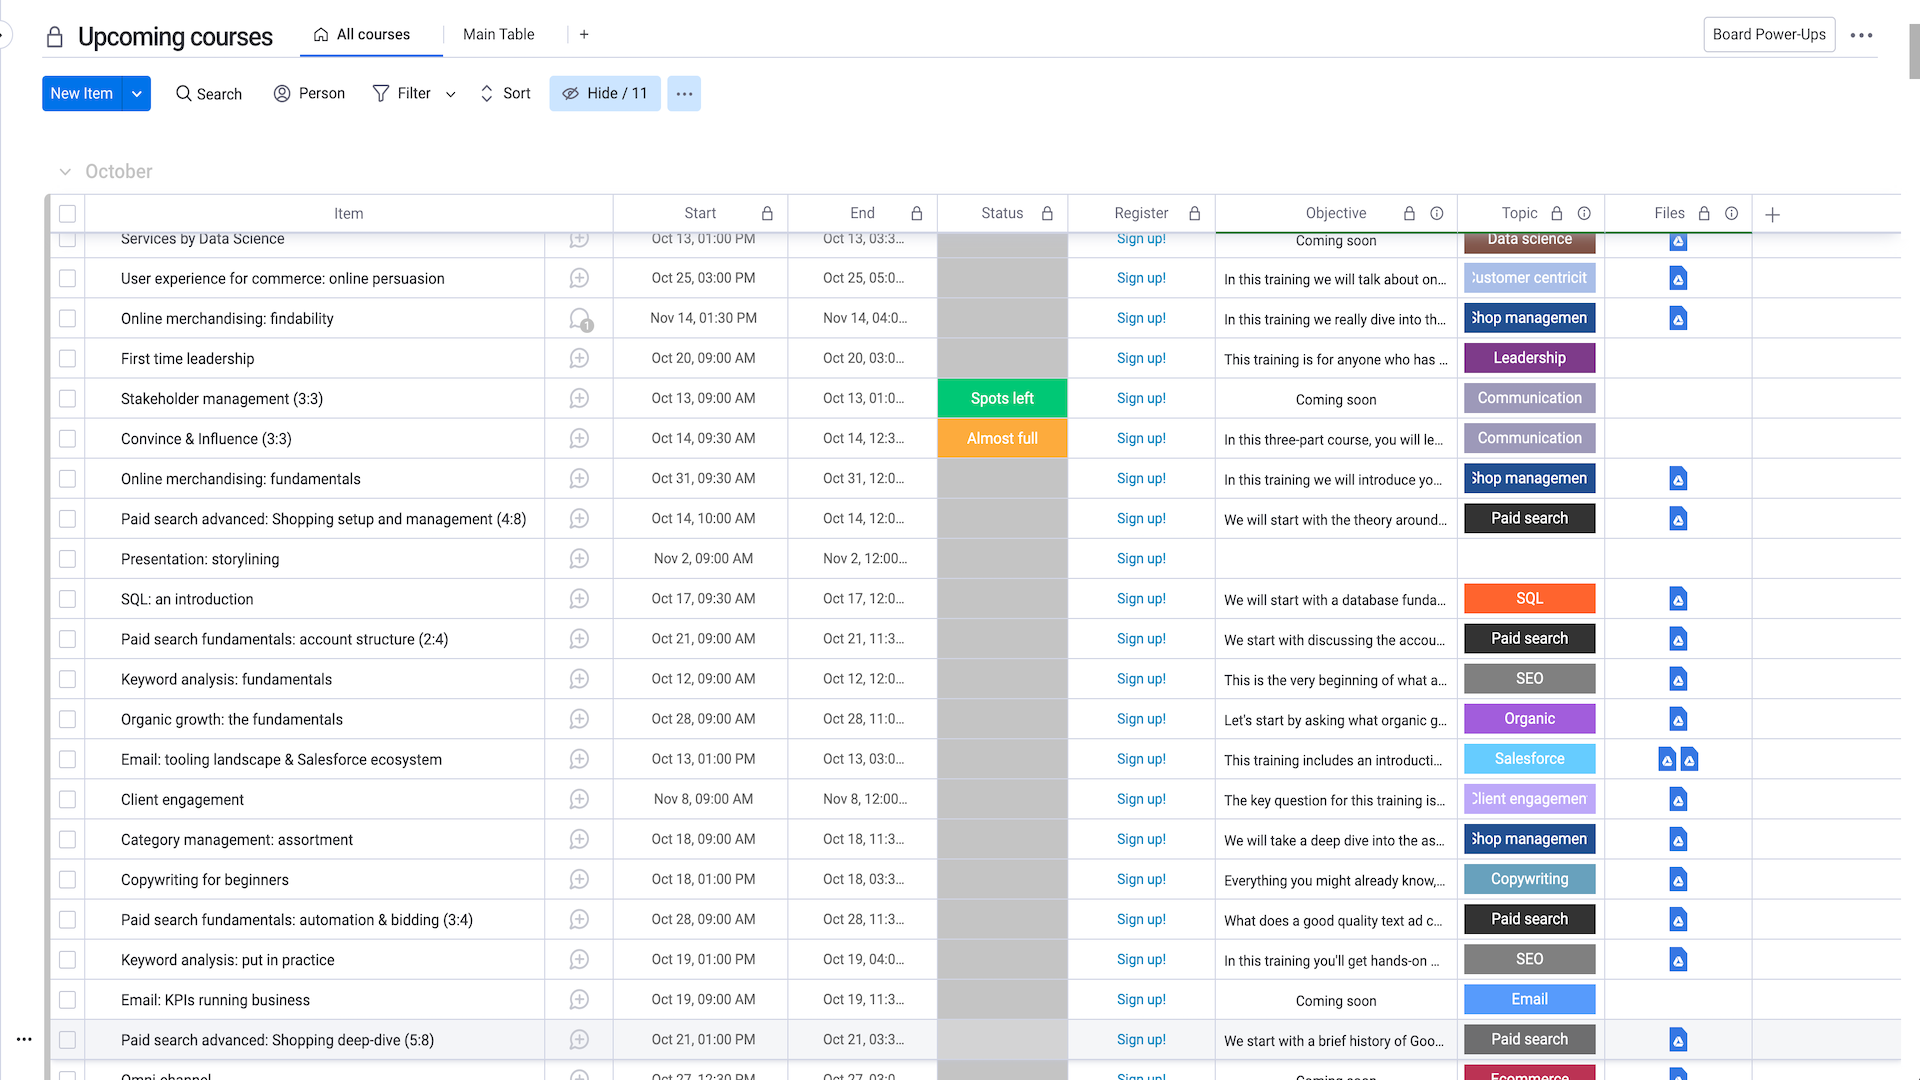
Task: Open the Search tool
Action: pos(208,93)
